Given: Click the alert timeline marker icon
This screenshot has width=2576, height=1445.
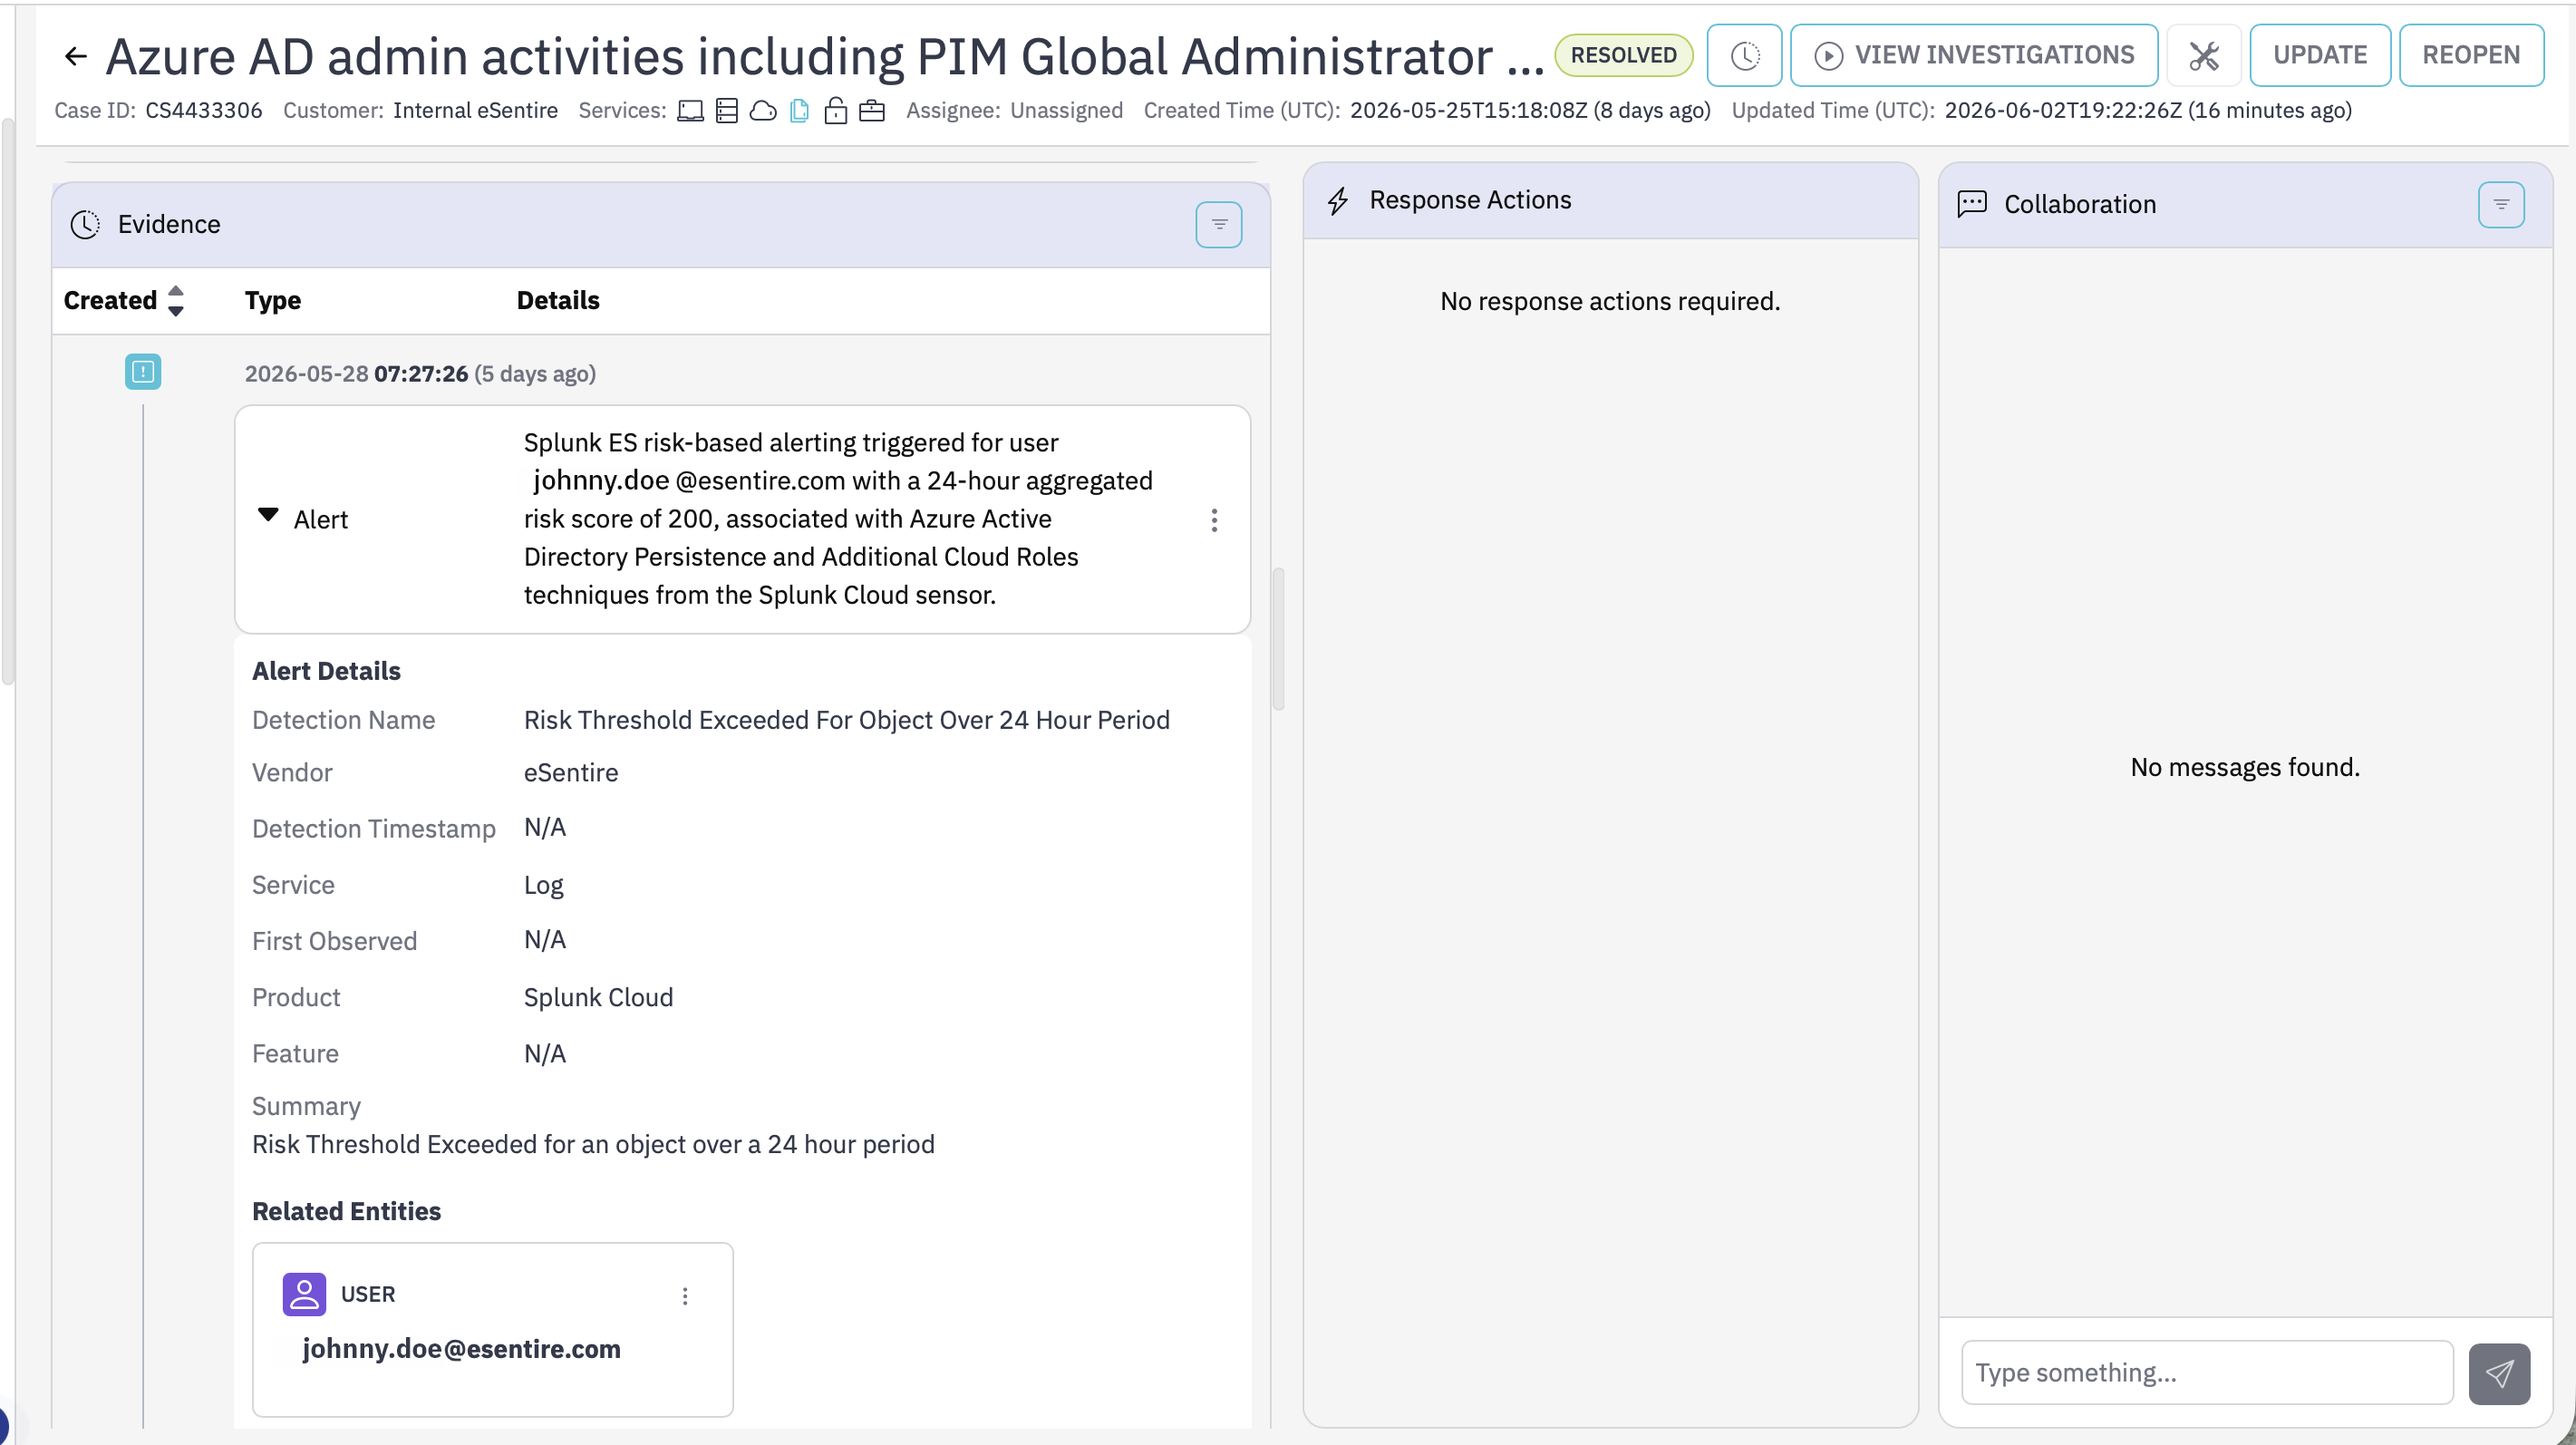Looking at the screenshot, I should [x=143, y=372].
